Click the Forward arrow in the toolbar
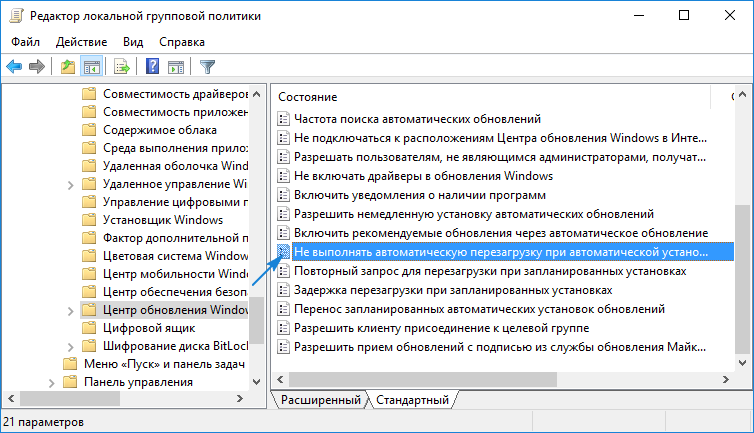754x433 pixels. click(x=37, y=67)
